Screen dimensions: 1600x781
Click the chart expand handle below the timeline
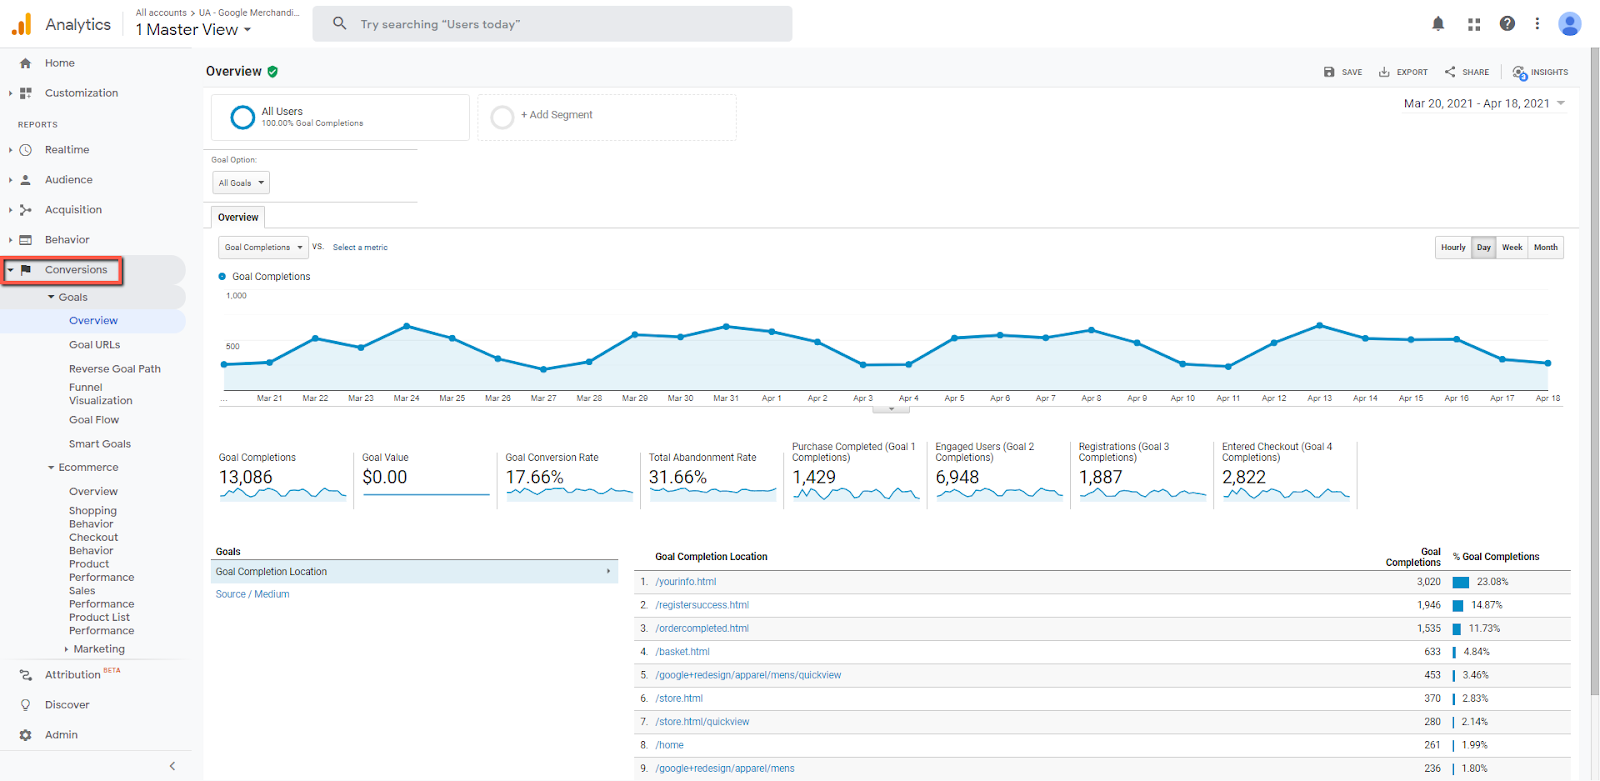tap(891, 409)
